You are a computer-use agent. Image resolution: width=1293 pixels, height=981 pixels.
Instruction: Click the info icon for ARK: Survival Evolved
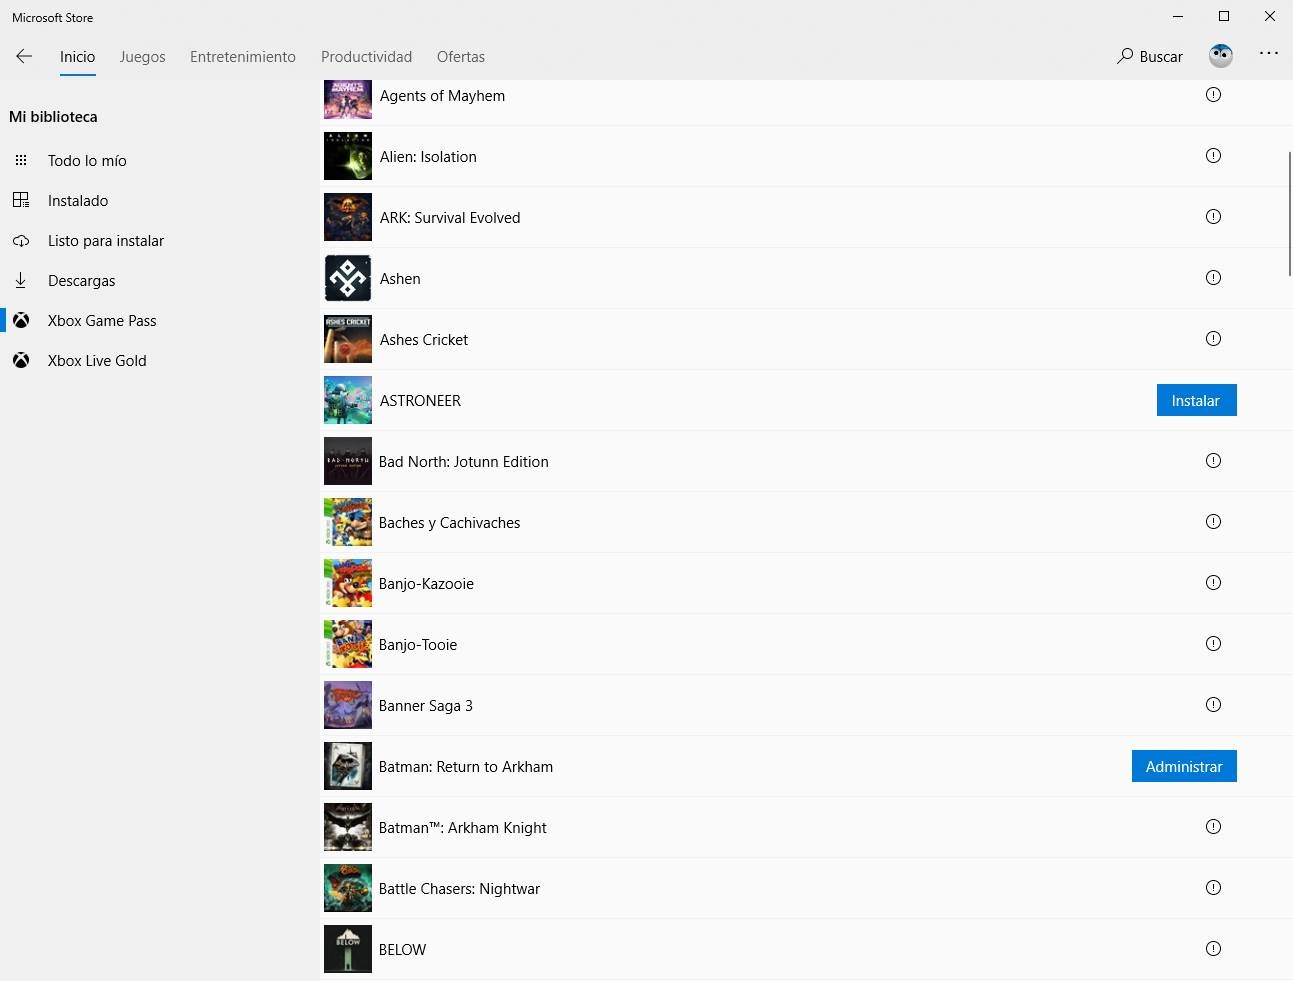point(1213,217)
